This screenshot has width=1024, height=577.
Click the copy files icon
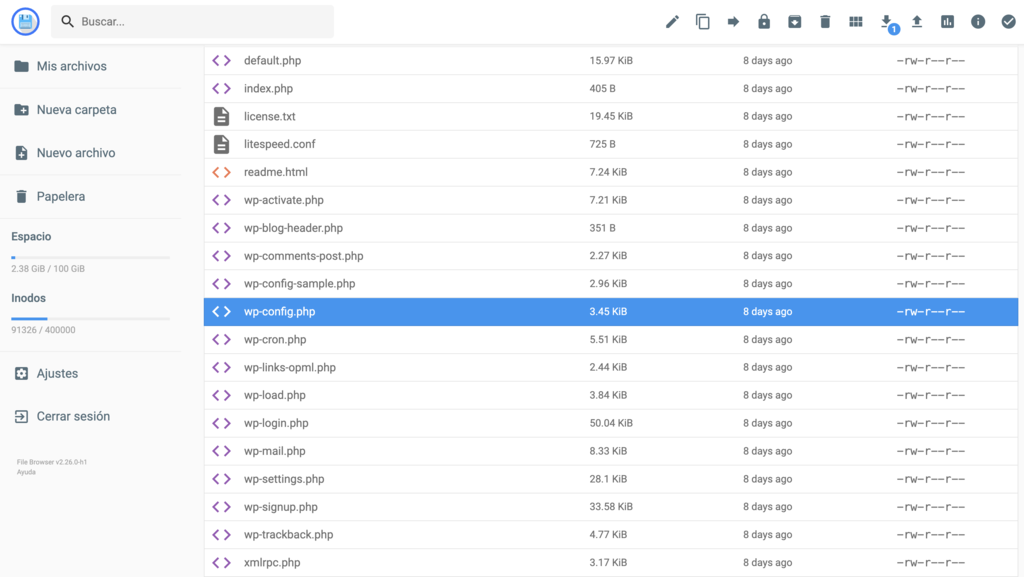point(703,21)
